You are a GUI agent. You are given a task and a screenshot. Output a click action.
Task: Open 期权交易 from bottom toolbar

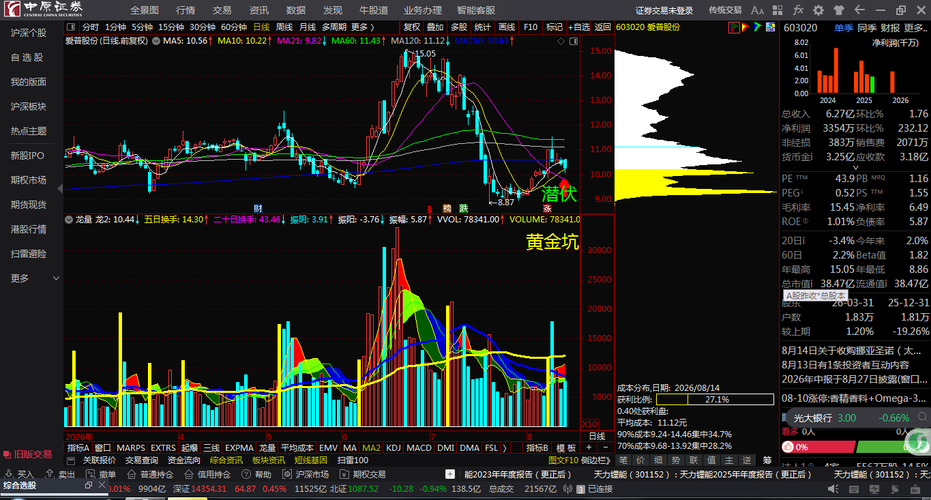[363, 474]
